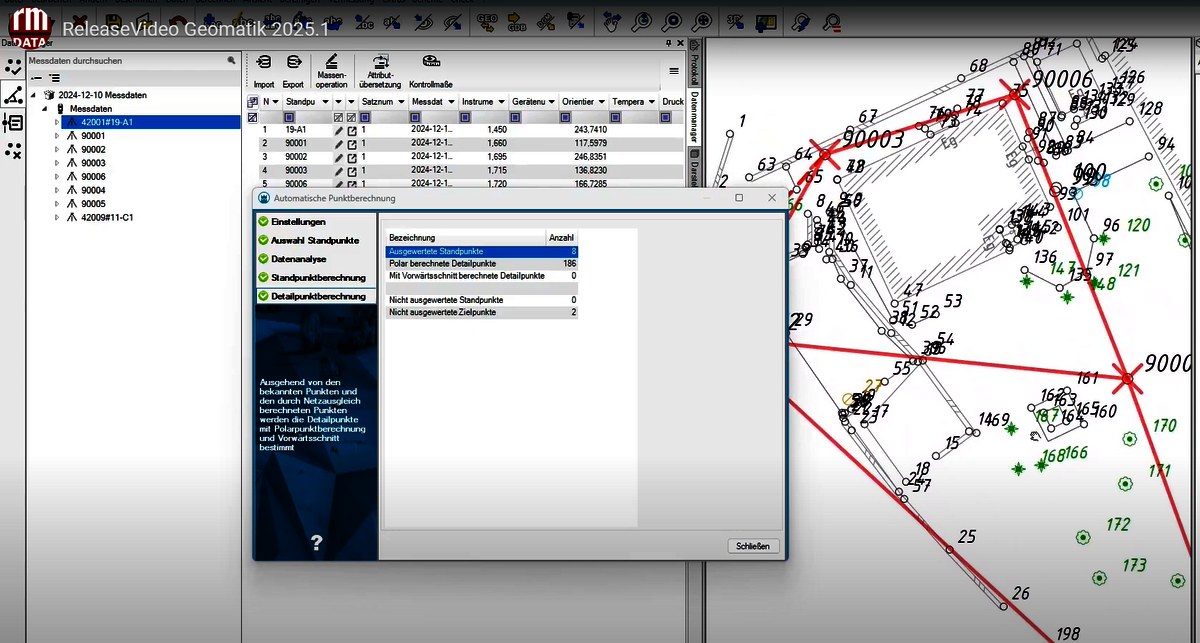Toggle filter box under Messdat column

pos(416,117)
